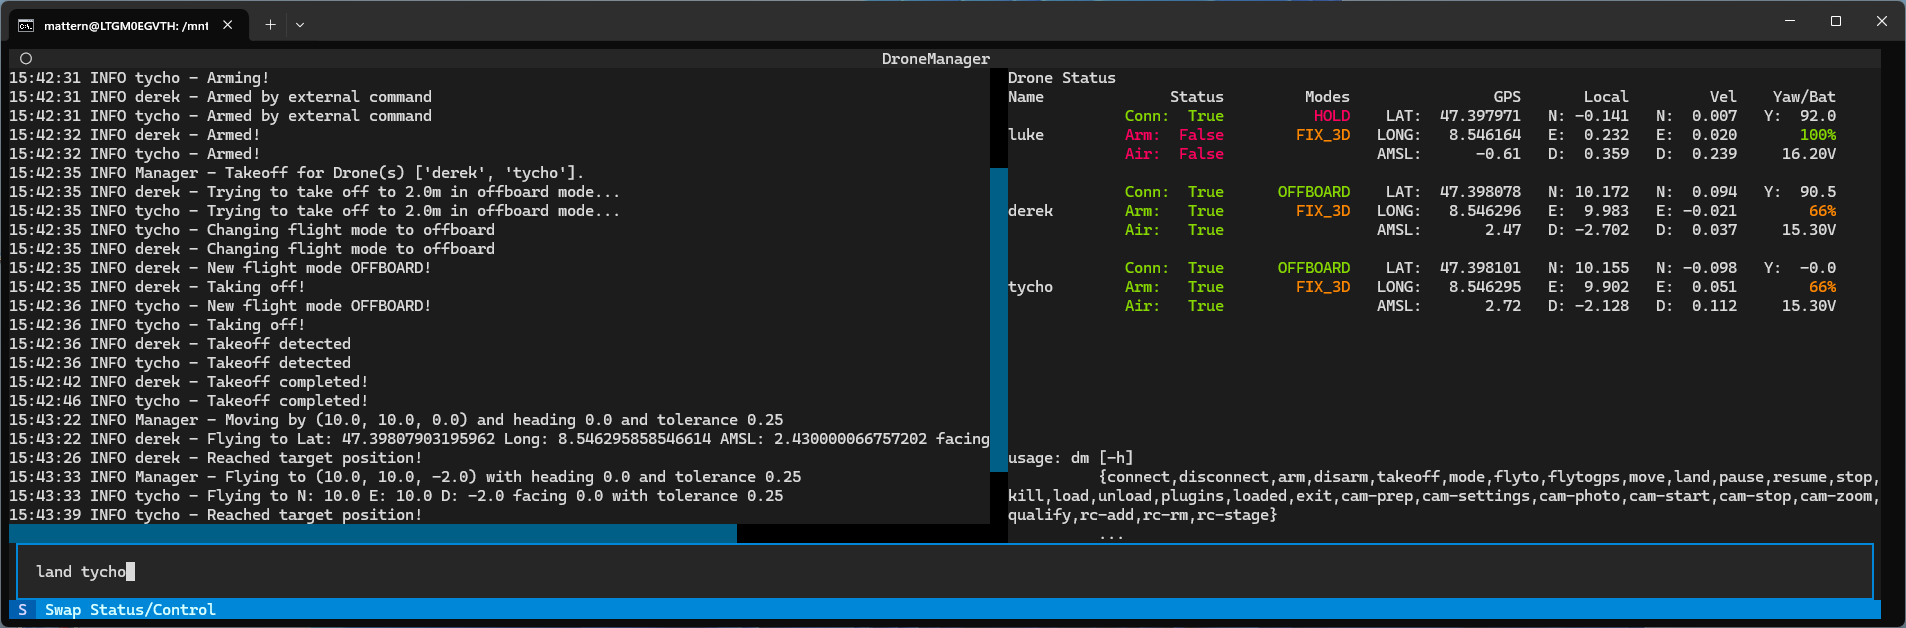Click tycho's OFFBOARD mode value
Screen dimensions: 1906x628
(1313, 268)
